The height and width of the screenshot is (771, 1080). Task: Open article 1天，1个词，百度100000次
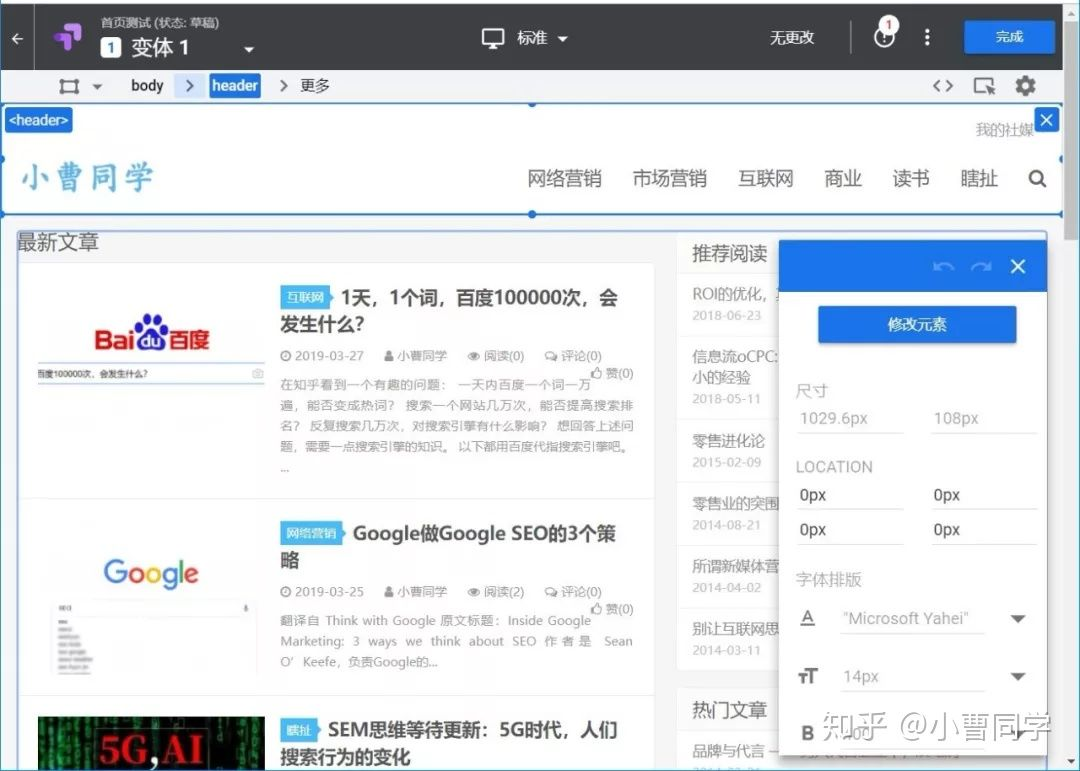click(449, 311)
